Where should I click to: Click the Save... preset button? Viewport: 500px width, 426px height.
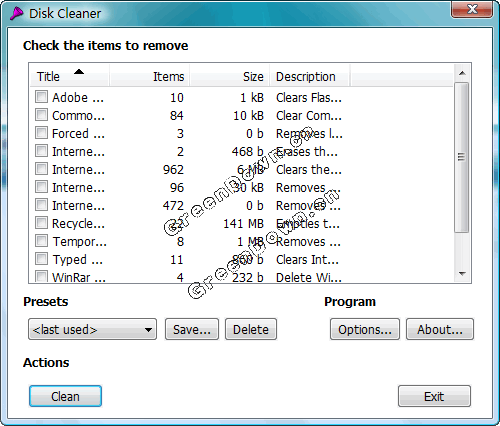[x=192, y=329]
